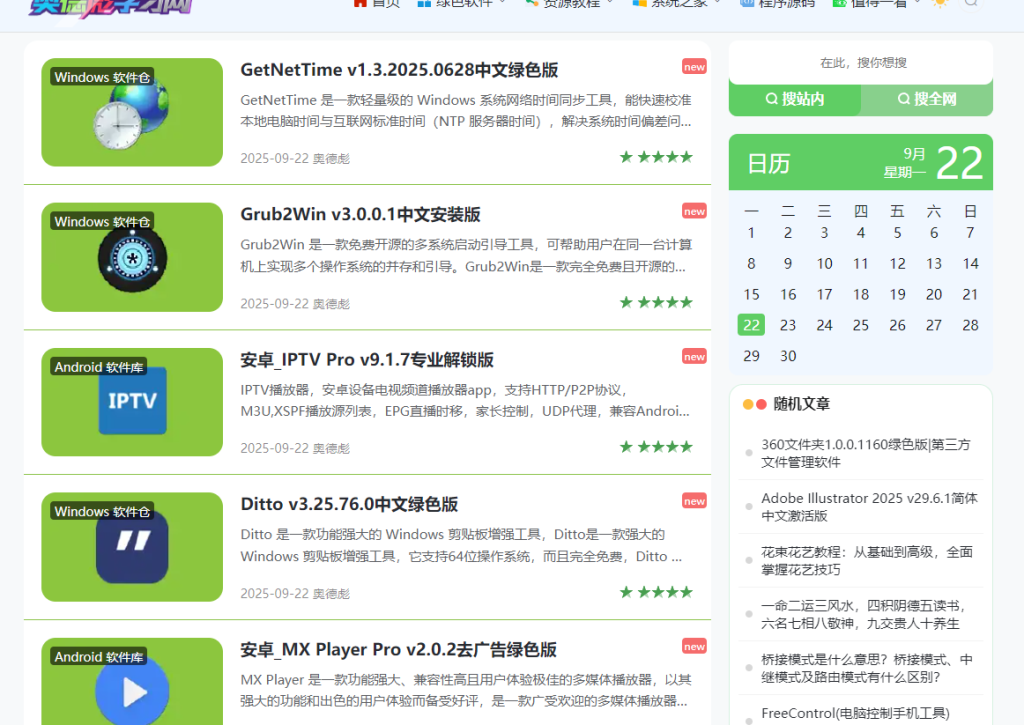The height and width of the screenshot is (725, 1024).
Task: Open the 一命二运三风水 random article
Action: pos(863,615)
